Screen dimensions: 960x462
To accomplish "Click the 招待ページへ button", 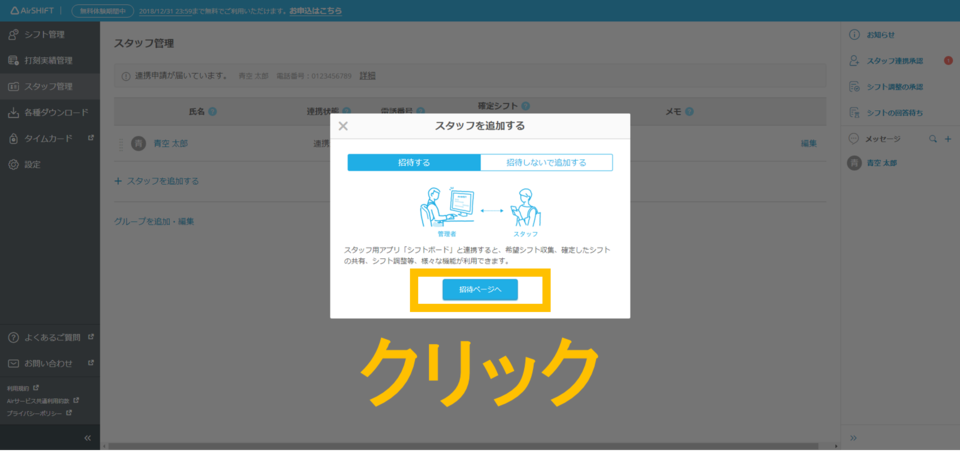I will 480,290.
